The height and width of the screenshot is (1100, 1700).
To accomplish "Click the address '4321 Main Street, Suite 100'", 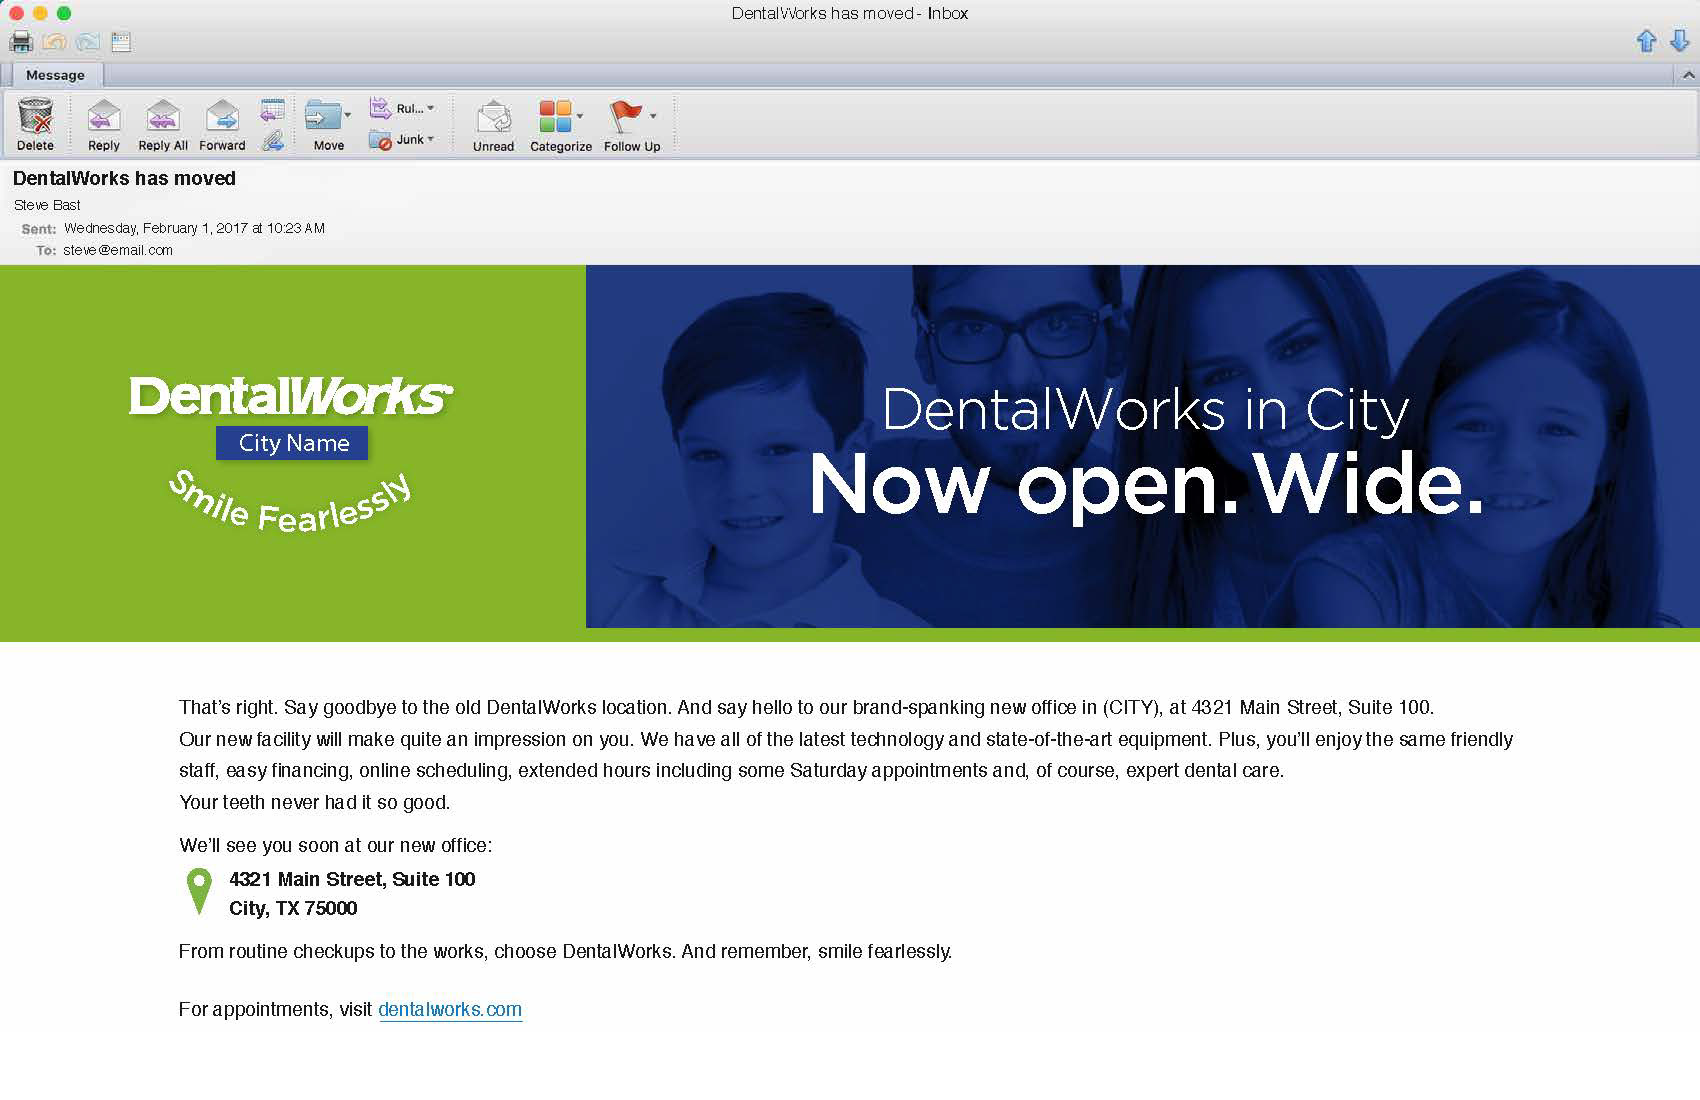I will pyautogui.click(x=352, y=879).
